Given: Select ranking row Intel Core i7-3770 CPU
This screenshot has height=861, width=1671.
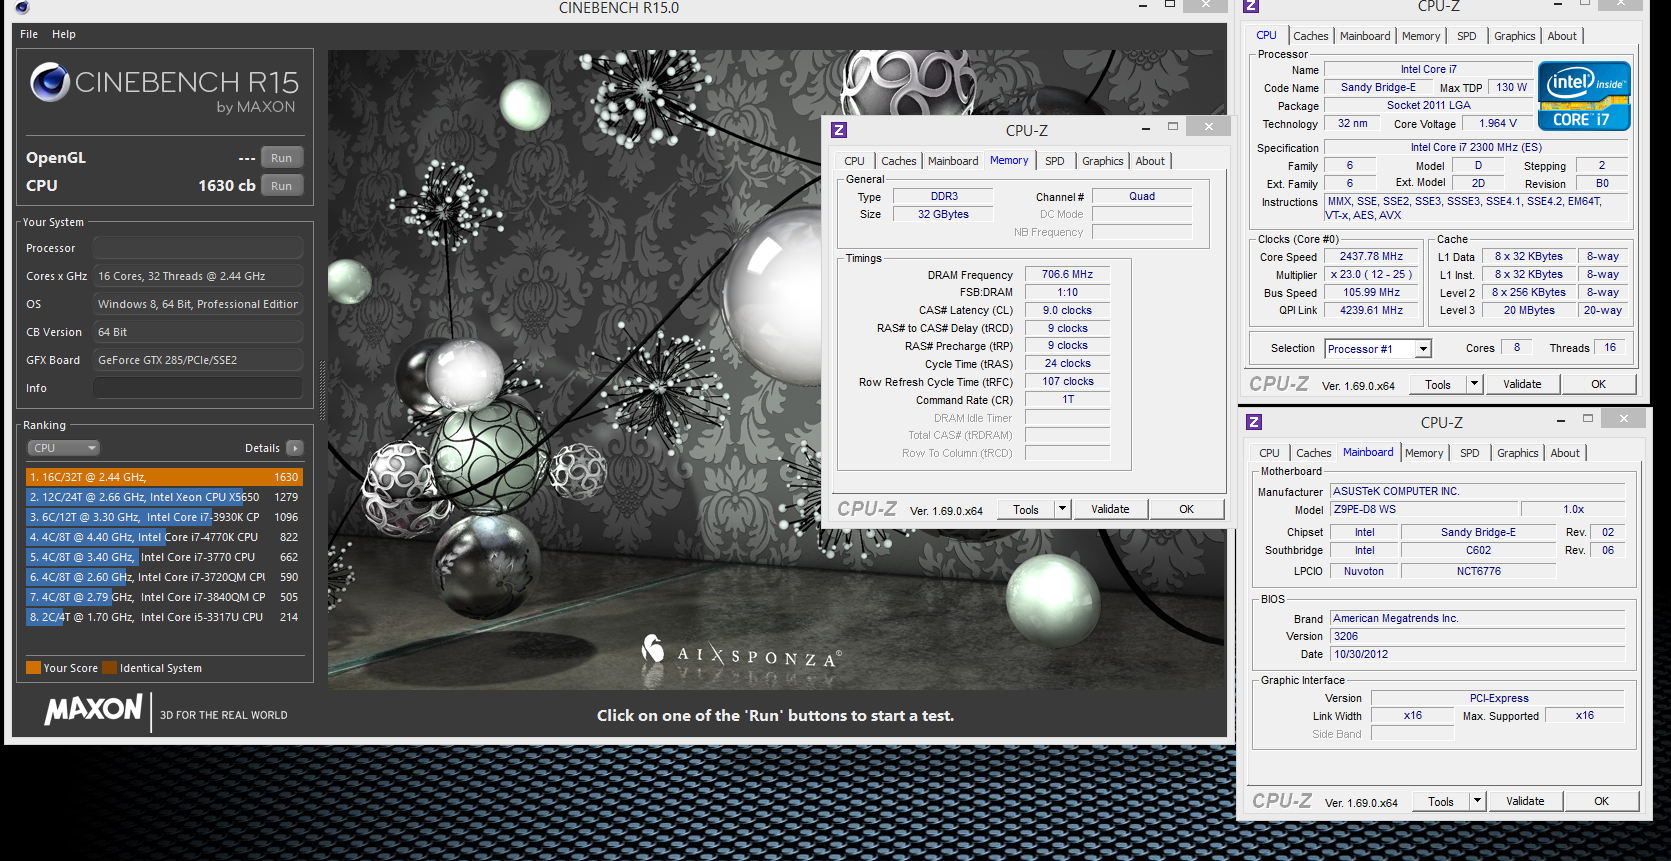Looking at the screenshot, I should click(x=164, y=557).
